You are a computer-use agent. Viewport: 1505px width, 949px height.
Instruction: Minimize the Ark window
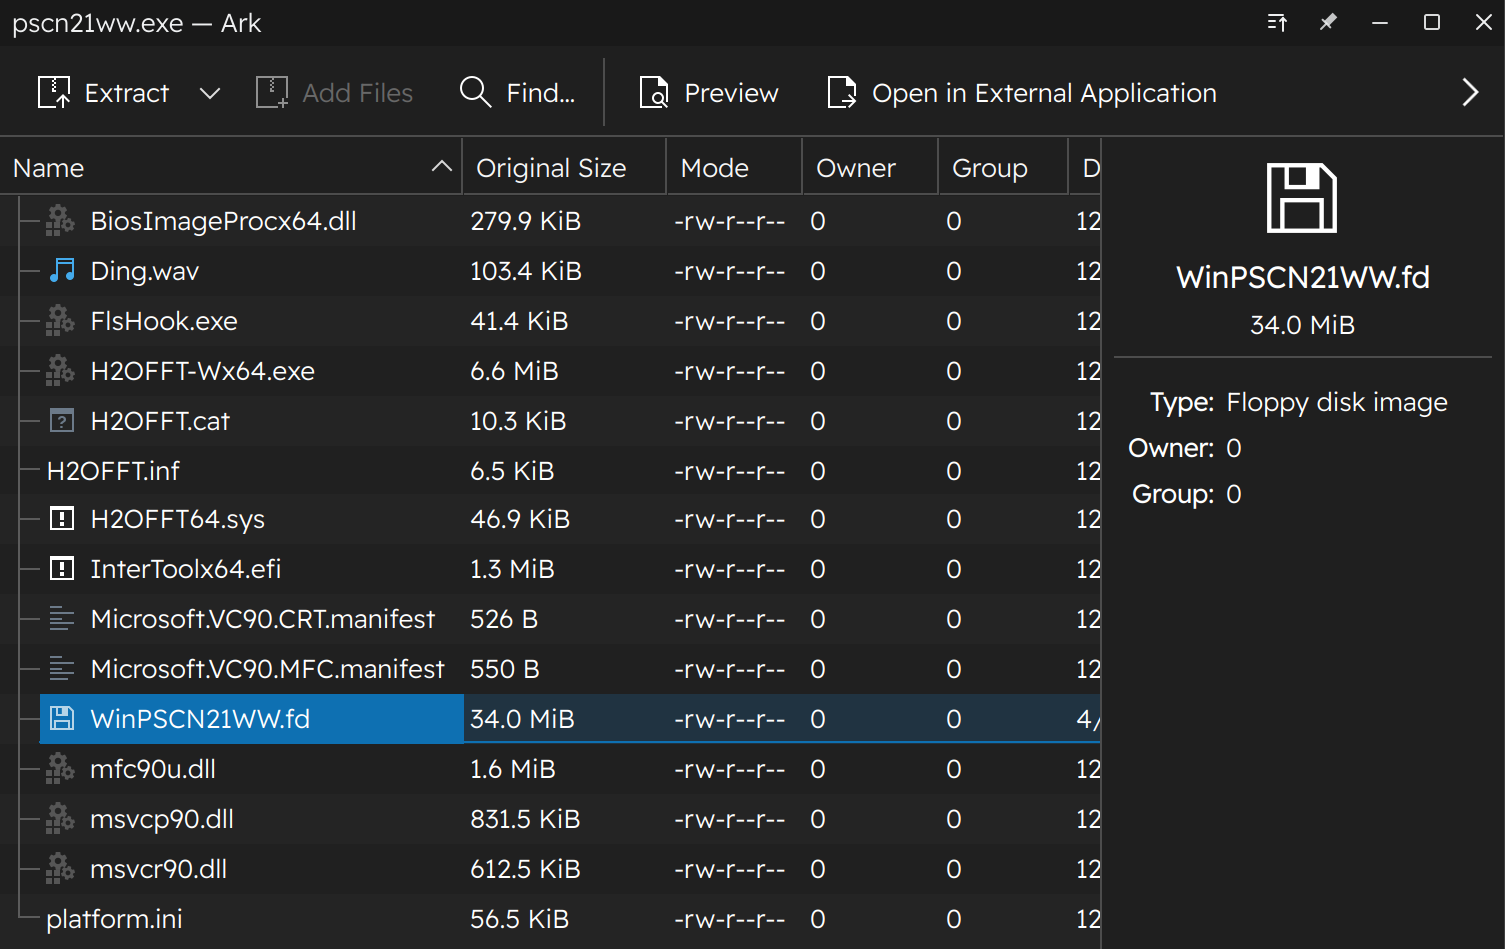pyautogui.click(x=1380, y=22)
